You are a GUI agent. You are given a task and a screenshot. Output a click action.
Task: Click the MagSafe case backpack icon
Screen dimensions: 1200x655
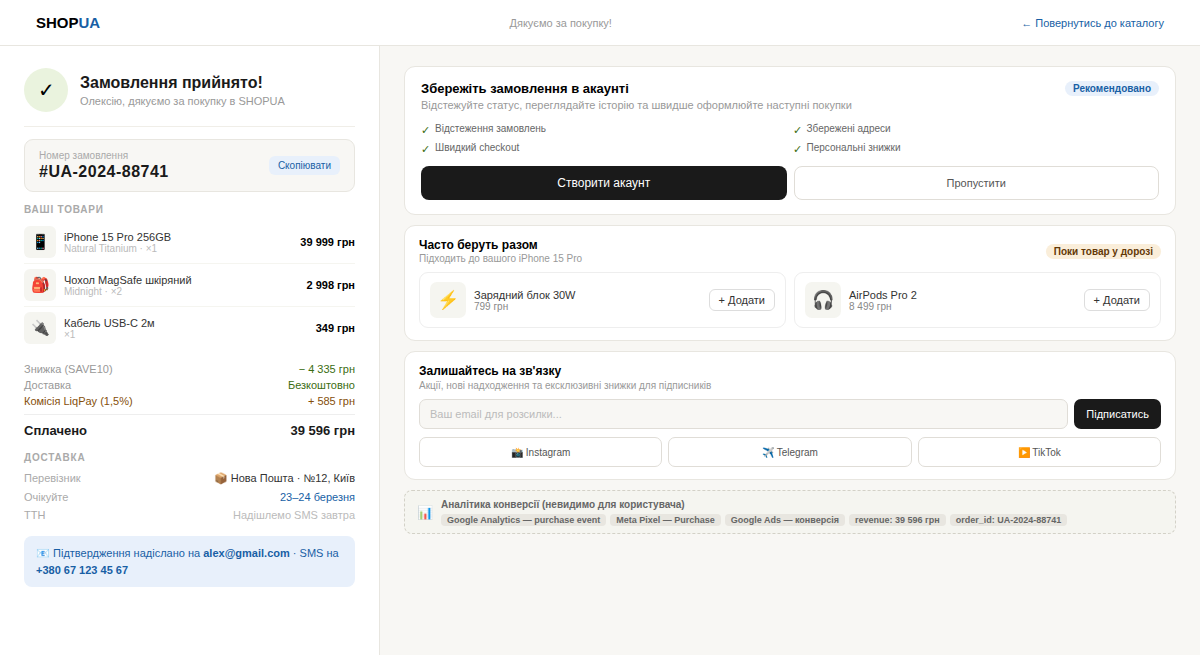(x=40, y=285)
